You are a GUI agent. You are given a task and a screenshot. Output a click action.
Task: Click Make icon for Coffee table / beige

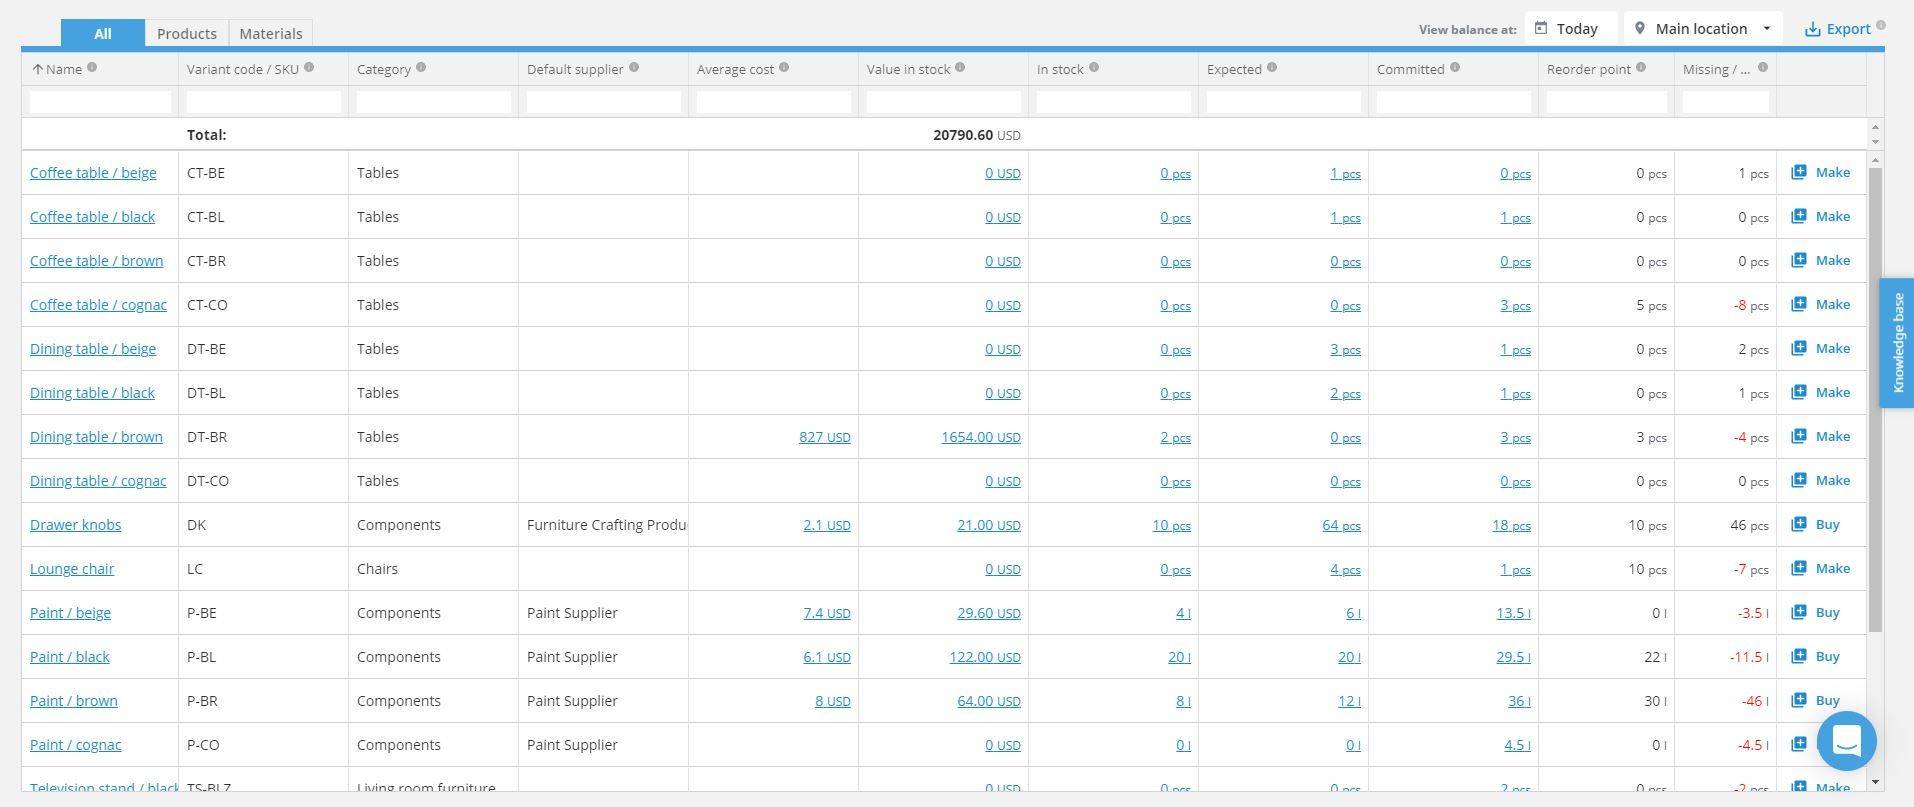click(1799, 172)
